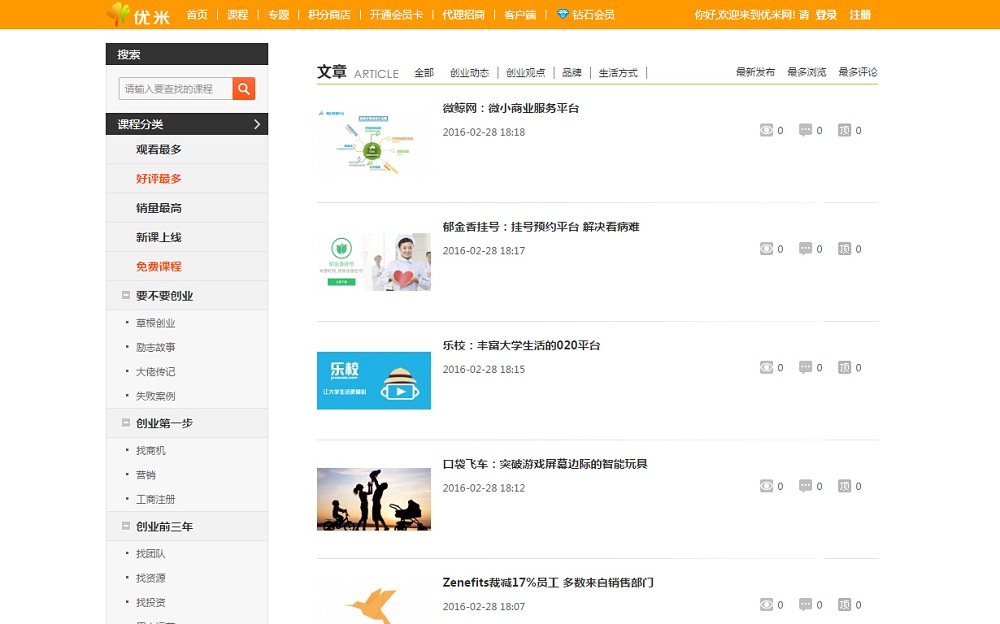
Task: Open 找团队 subcategory
Action: pos(151,554)
